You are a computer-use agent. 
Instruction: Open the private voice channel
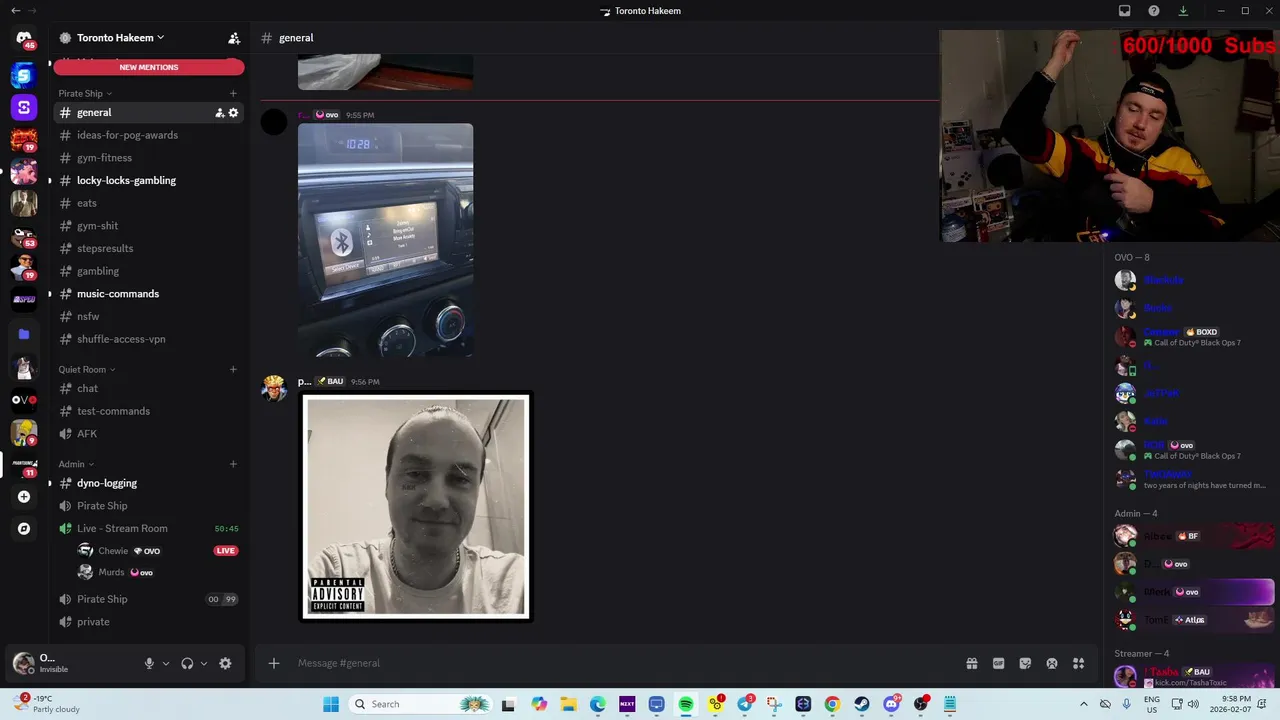149,622
